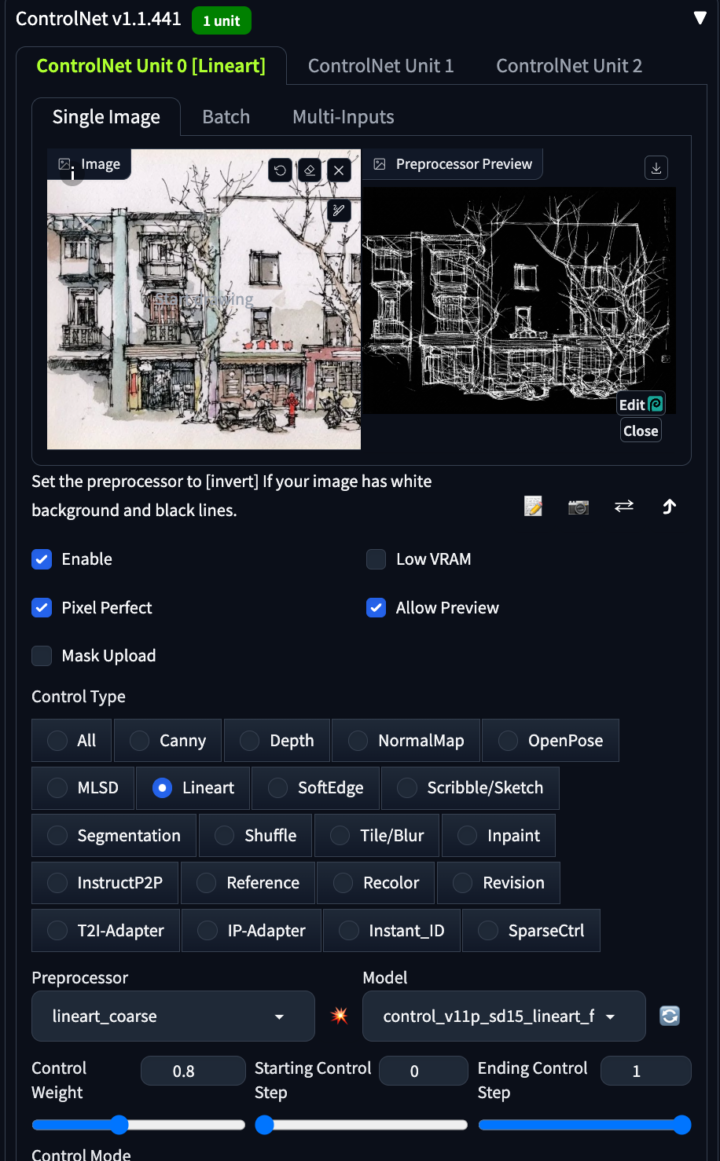Enable the Low VRAM option

coord(376,559)
